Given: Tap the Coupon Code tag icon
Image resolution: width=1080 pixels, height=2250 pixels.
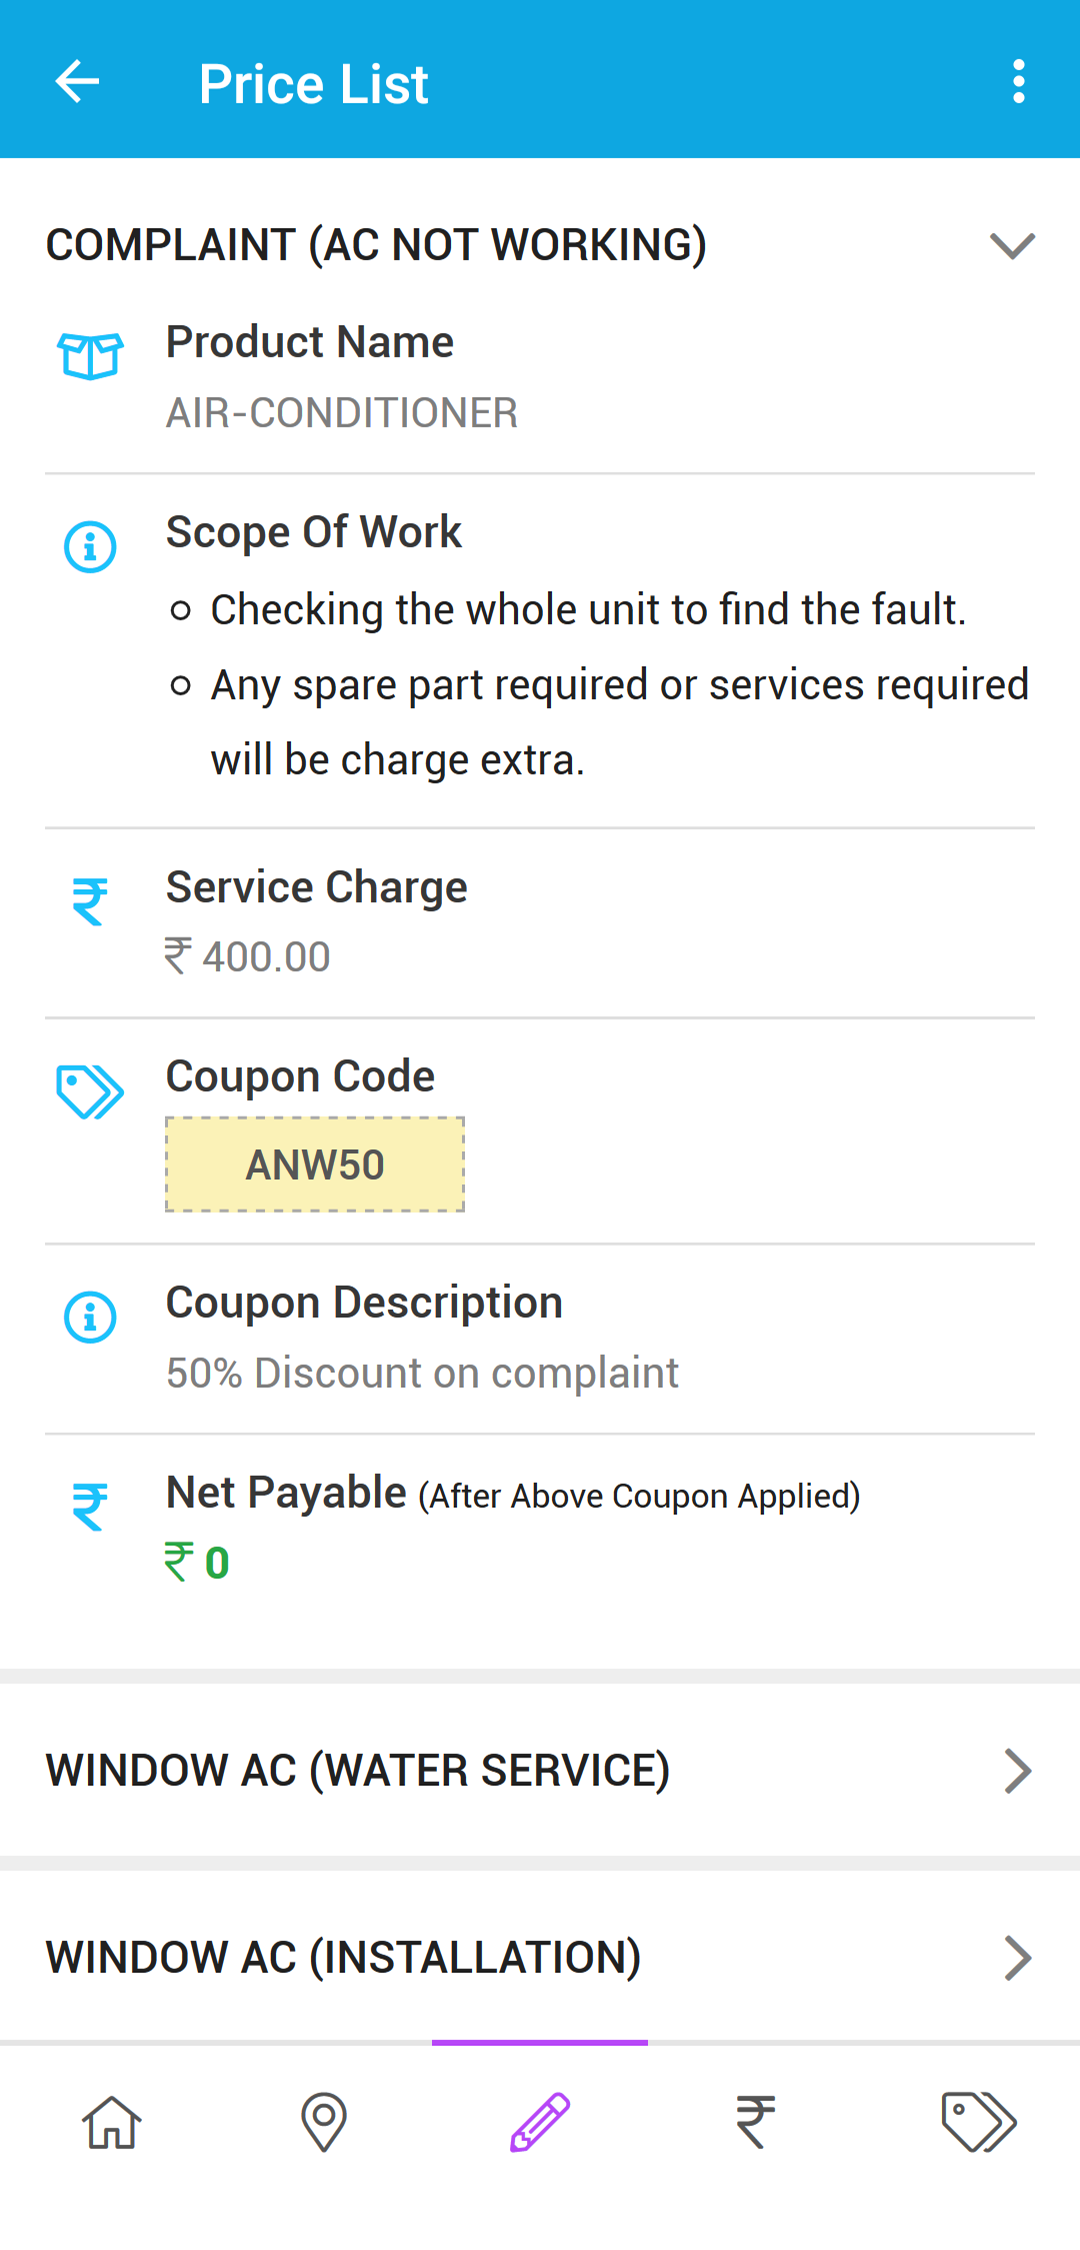Looking at the screenshot, I should coord(90,1091).
